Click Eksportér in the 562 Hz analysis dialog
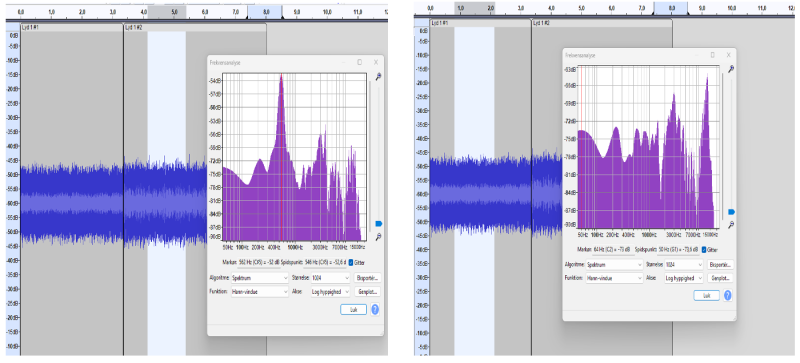This screenshot has width=800, height=363. tap(367, 278)
